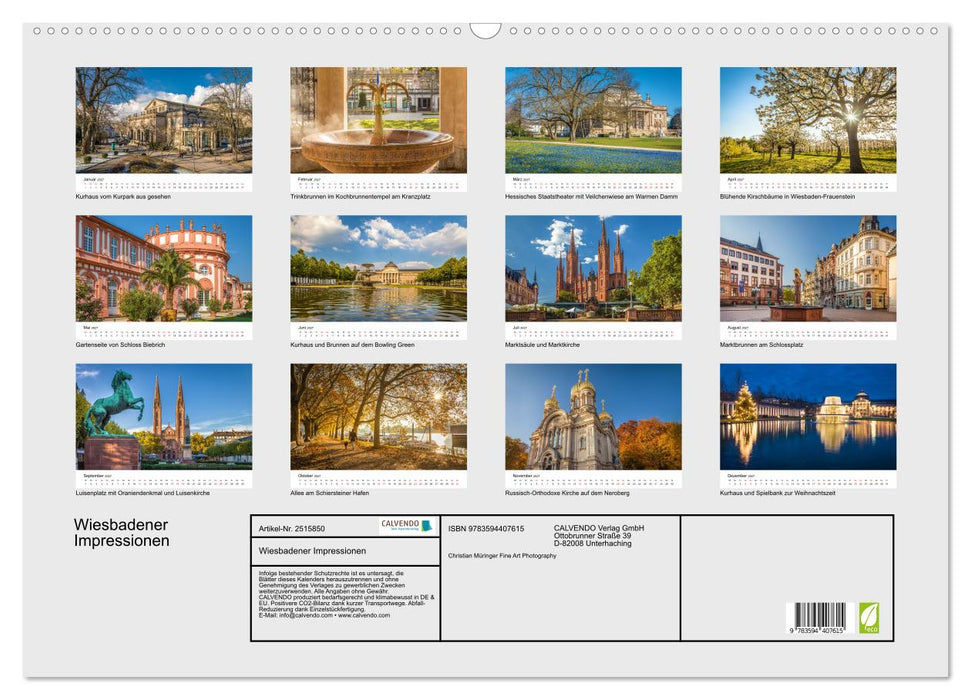Click the blooming cherry trees April photo
971x700 pixels.
click(808, 120)
